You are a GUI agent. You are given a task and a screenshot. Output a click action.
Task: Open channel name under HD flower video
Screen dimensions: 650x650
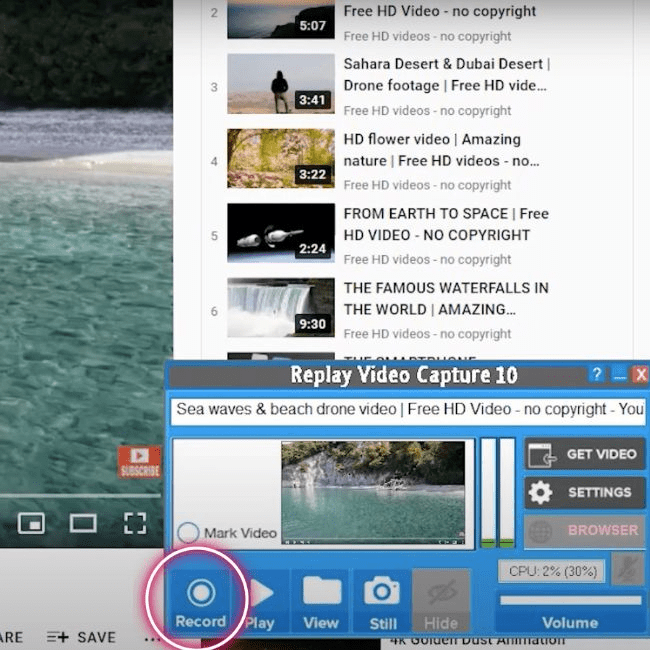(427, 185)
